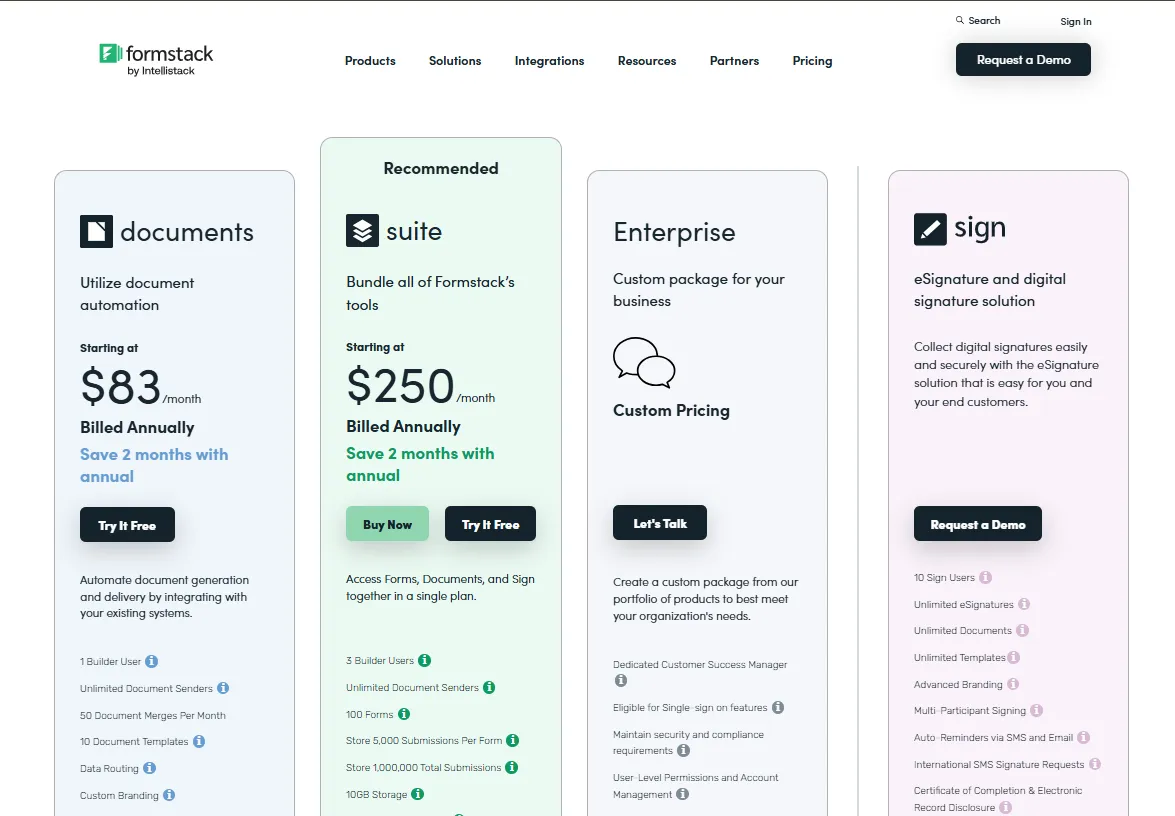The height and width of the screenshot is (816, 1175).
Task: Click Let's Talk on the Enterprise plan
Action: click(x=660, y=522)
